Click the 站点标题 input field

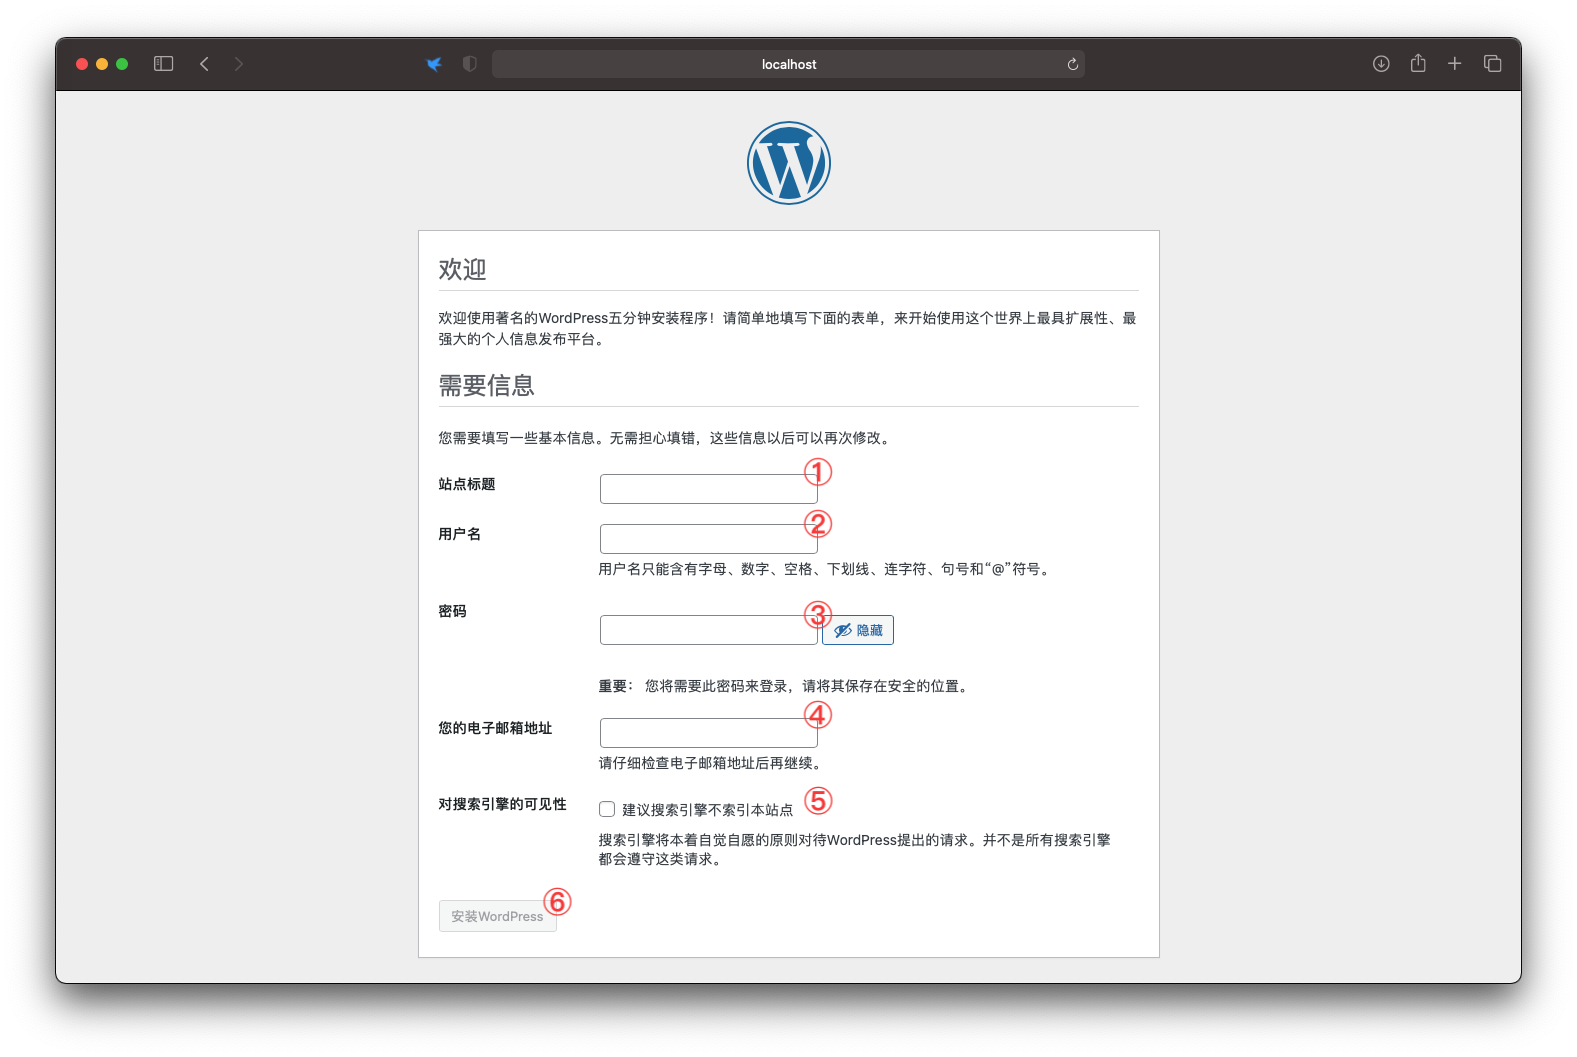708,489
